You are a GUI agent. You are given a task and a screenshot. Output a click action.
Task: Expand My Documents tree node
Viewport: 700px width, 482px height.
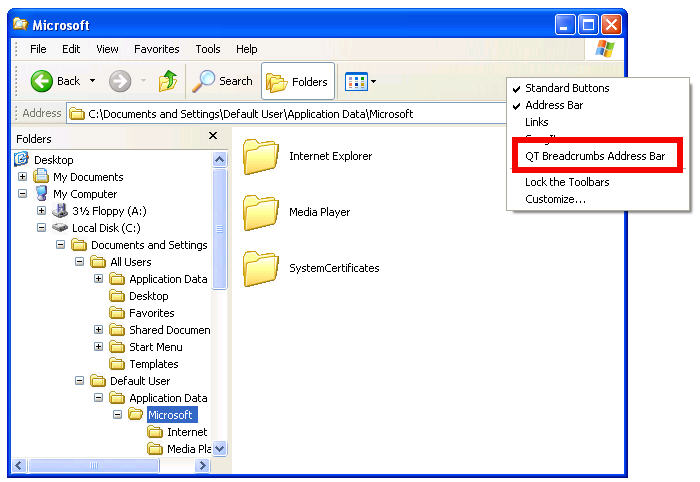pyautogui.click(x=22, y=177)
